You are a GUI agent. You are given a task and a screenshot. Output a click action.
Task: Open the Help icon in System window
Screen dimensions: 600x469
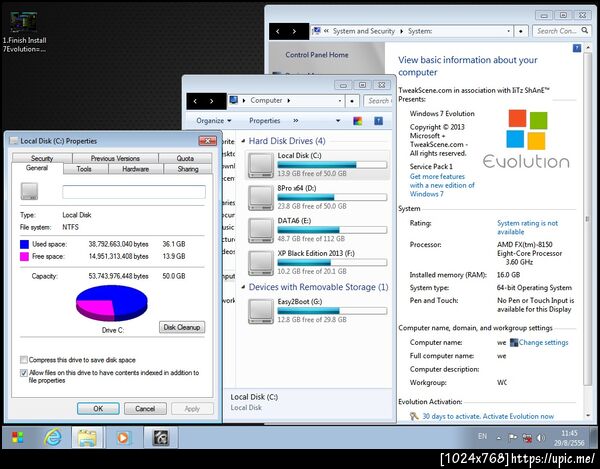[x=577, y=48]
